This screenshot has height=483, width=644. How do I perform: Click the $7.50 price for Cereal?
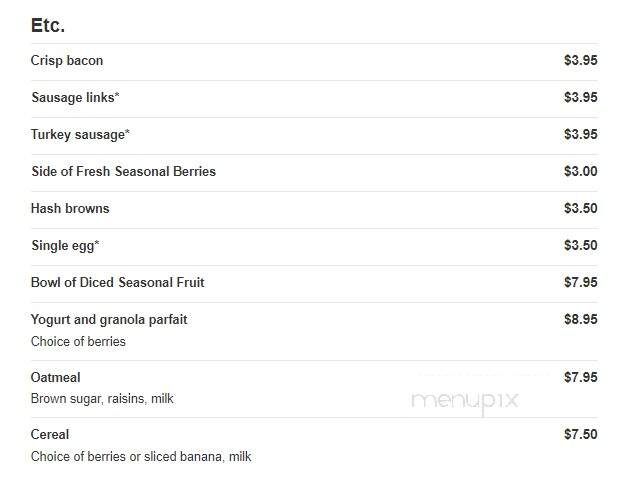coord(581,434)
